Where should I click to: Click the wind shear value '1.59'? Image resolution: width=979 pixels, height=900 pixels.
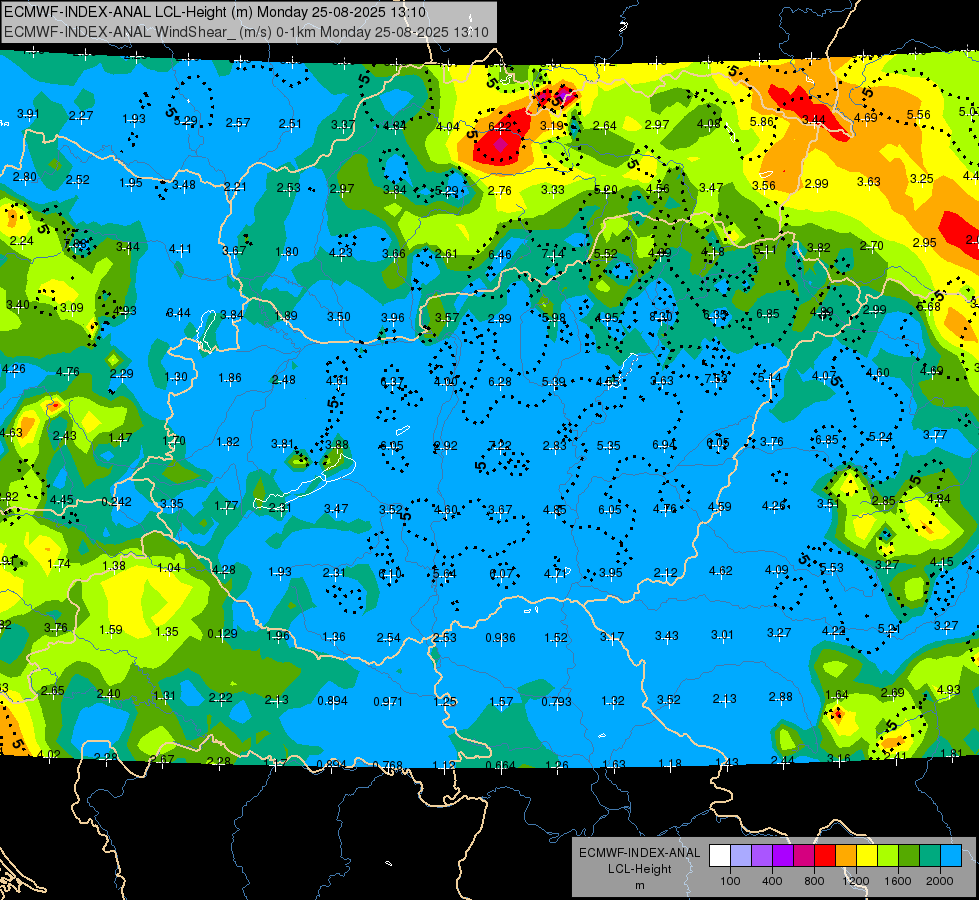tap(111, 630)
